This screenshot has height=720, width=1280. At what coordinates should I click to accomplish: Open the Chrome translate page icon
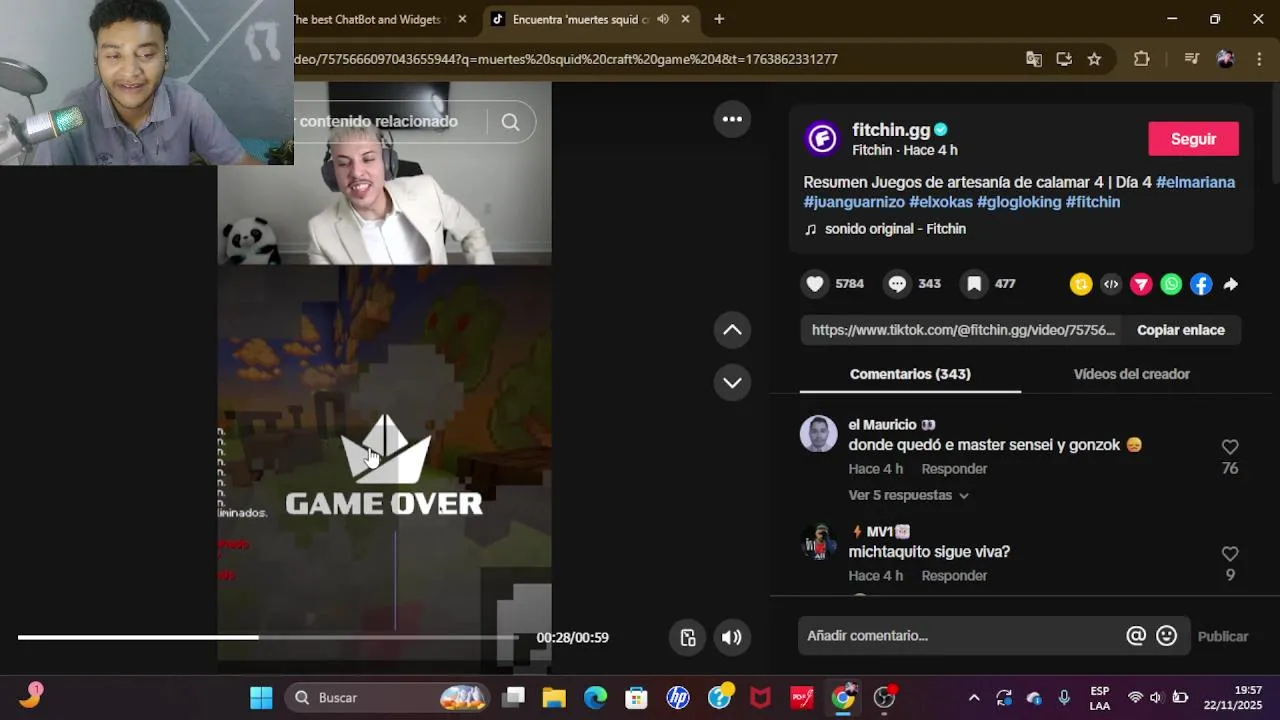[x=1034, y=59]
